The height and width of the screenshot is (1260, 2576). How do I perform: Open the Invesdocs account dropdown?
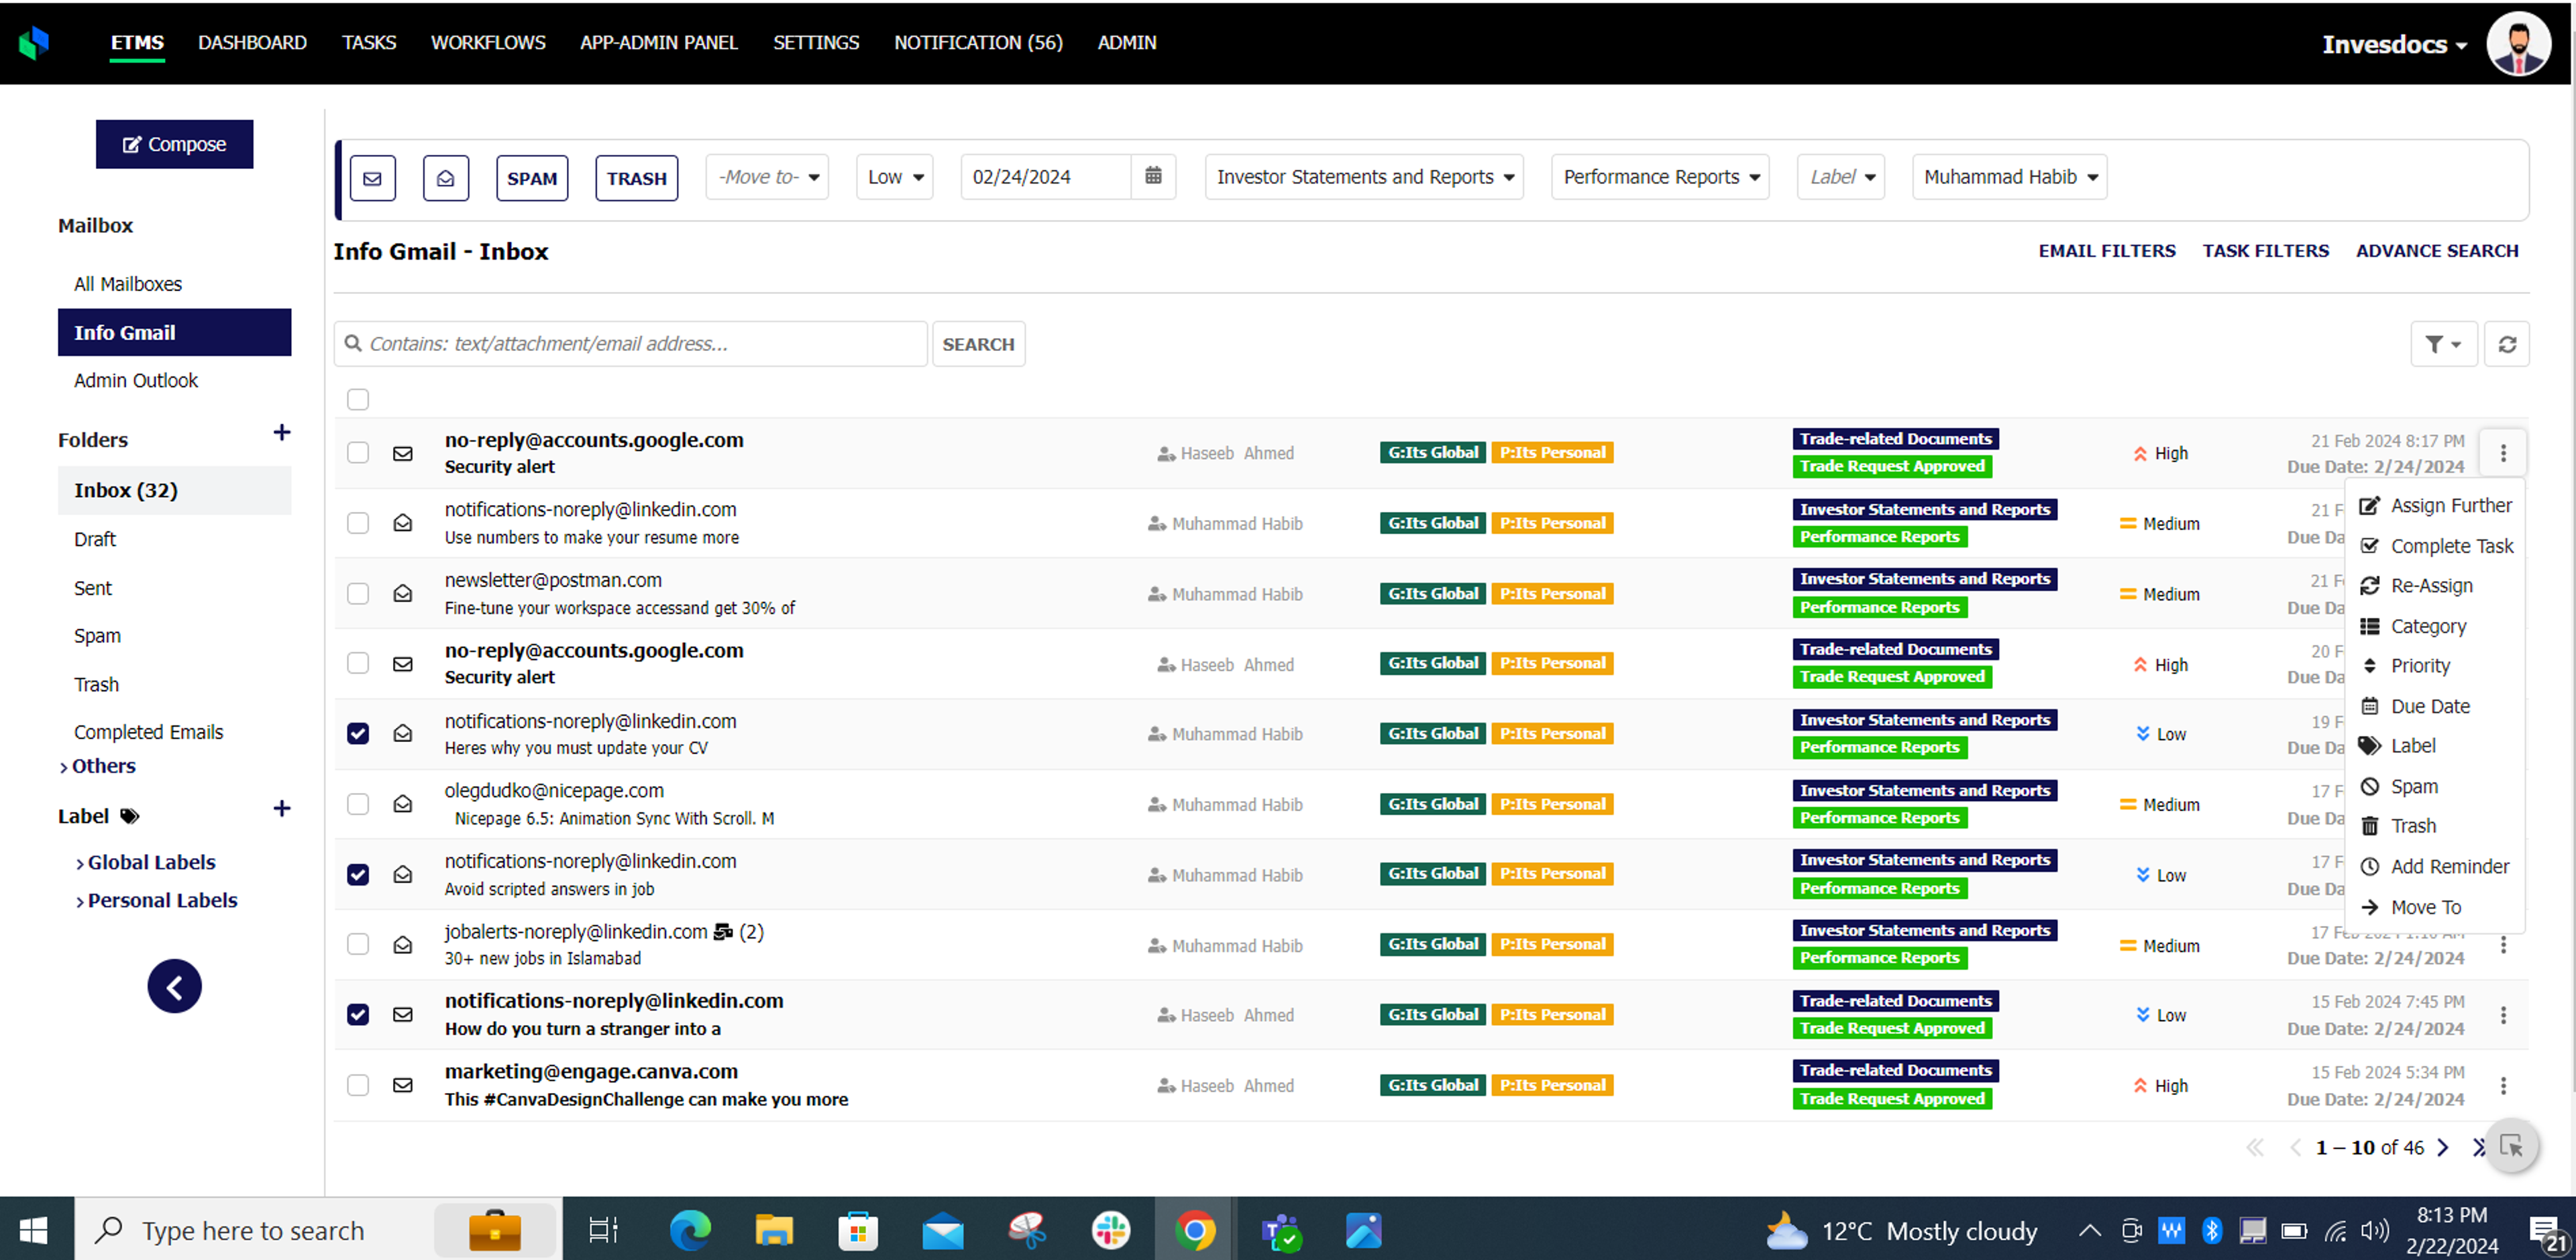click(x=2394, y=44)
